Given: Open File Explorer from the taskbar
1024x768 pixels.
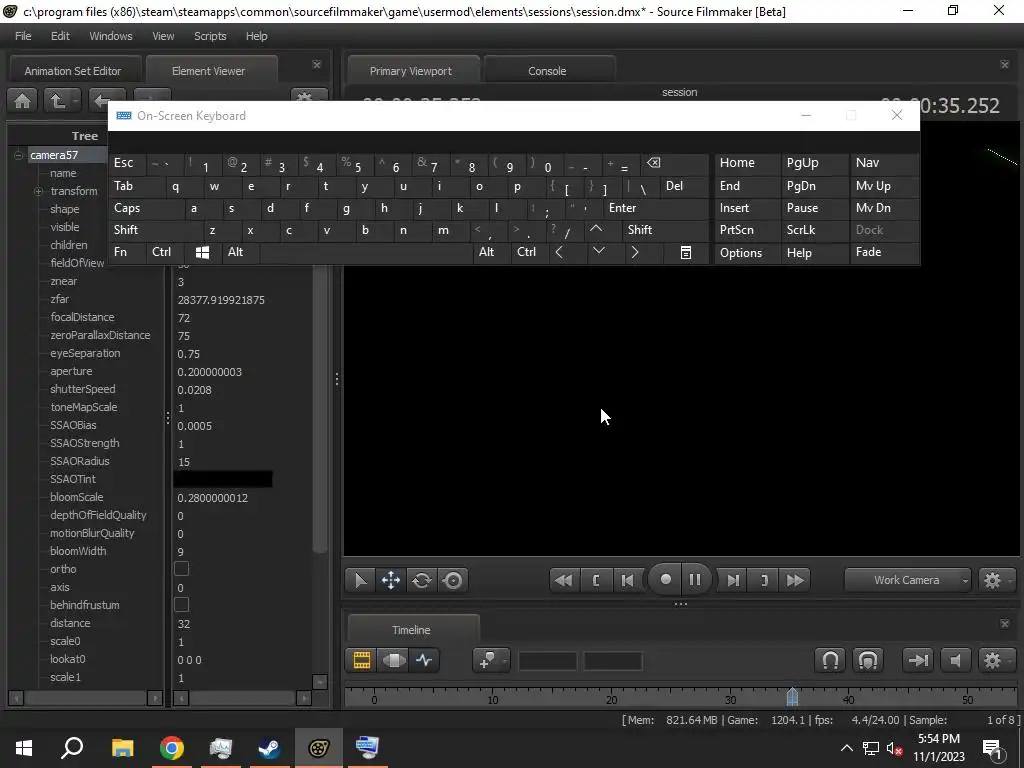Looking at the screenshot, I should click(x=123, y=748).
